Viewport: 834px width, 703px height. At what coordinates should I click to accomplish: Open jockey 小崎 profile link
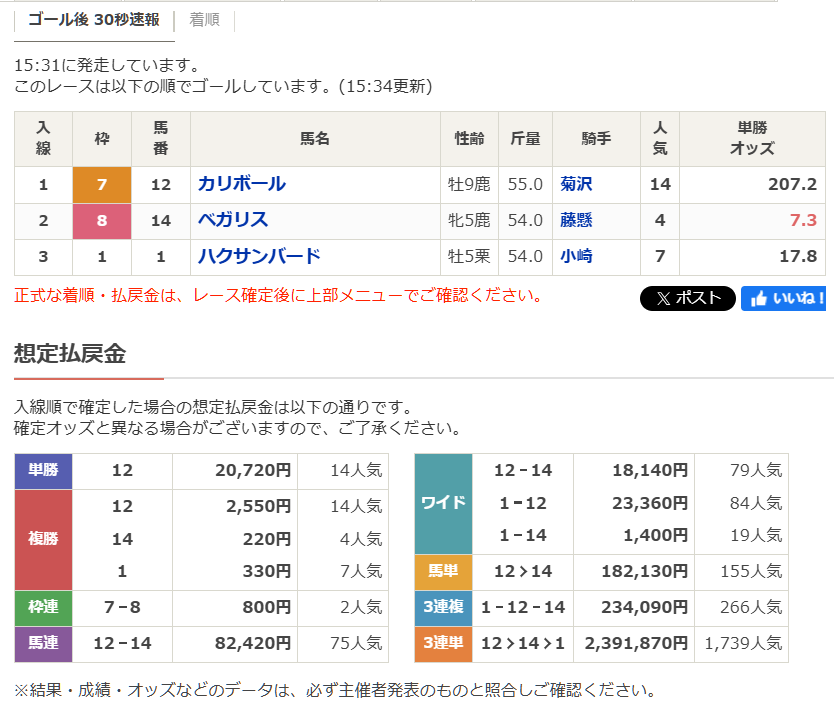click(576, 256)
